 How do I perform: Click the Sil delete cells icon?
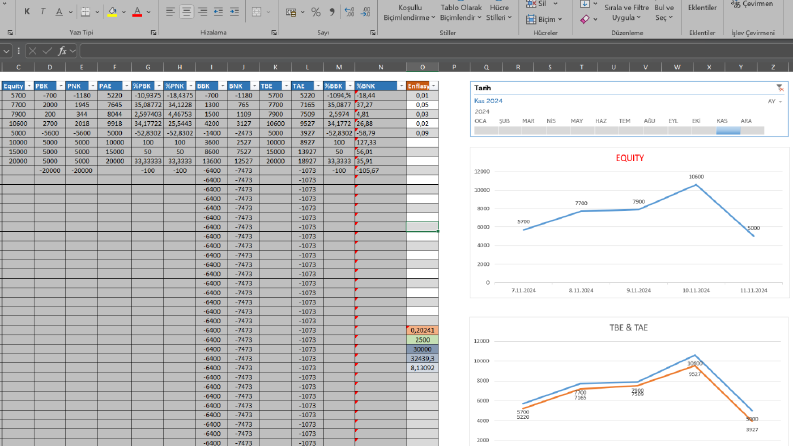[531, 4]
